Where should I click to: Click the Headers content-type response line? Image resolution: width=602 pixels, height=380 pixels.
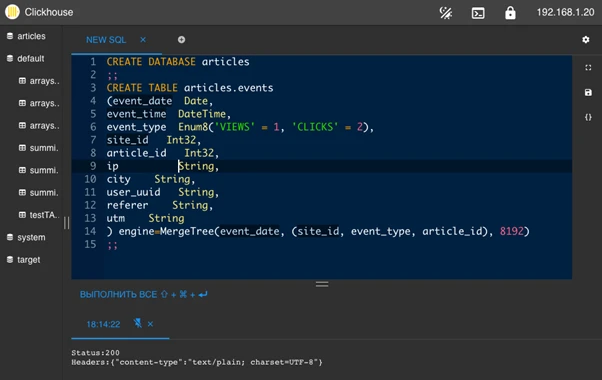click(x=197, y=362)
